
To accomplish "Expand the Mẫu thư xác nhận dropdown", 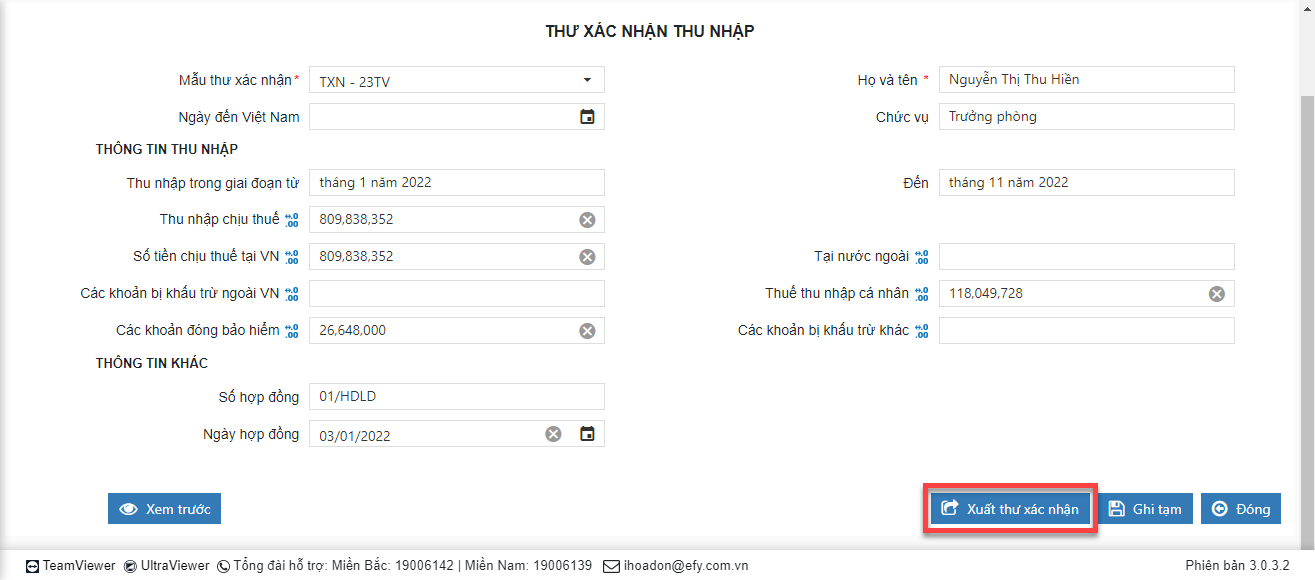I will coord(587,81).
